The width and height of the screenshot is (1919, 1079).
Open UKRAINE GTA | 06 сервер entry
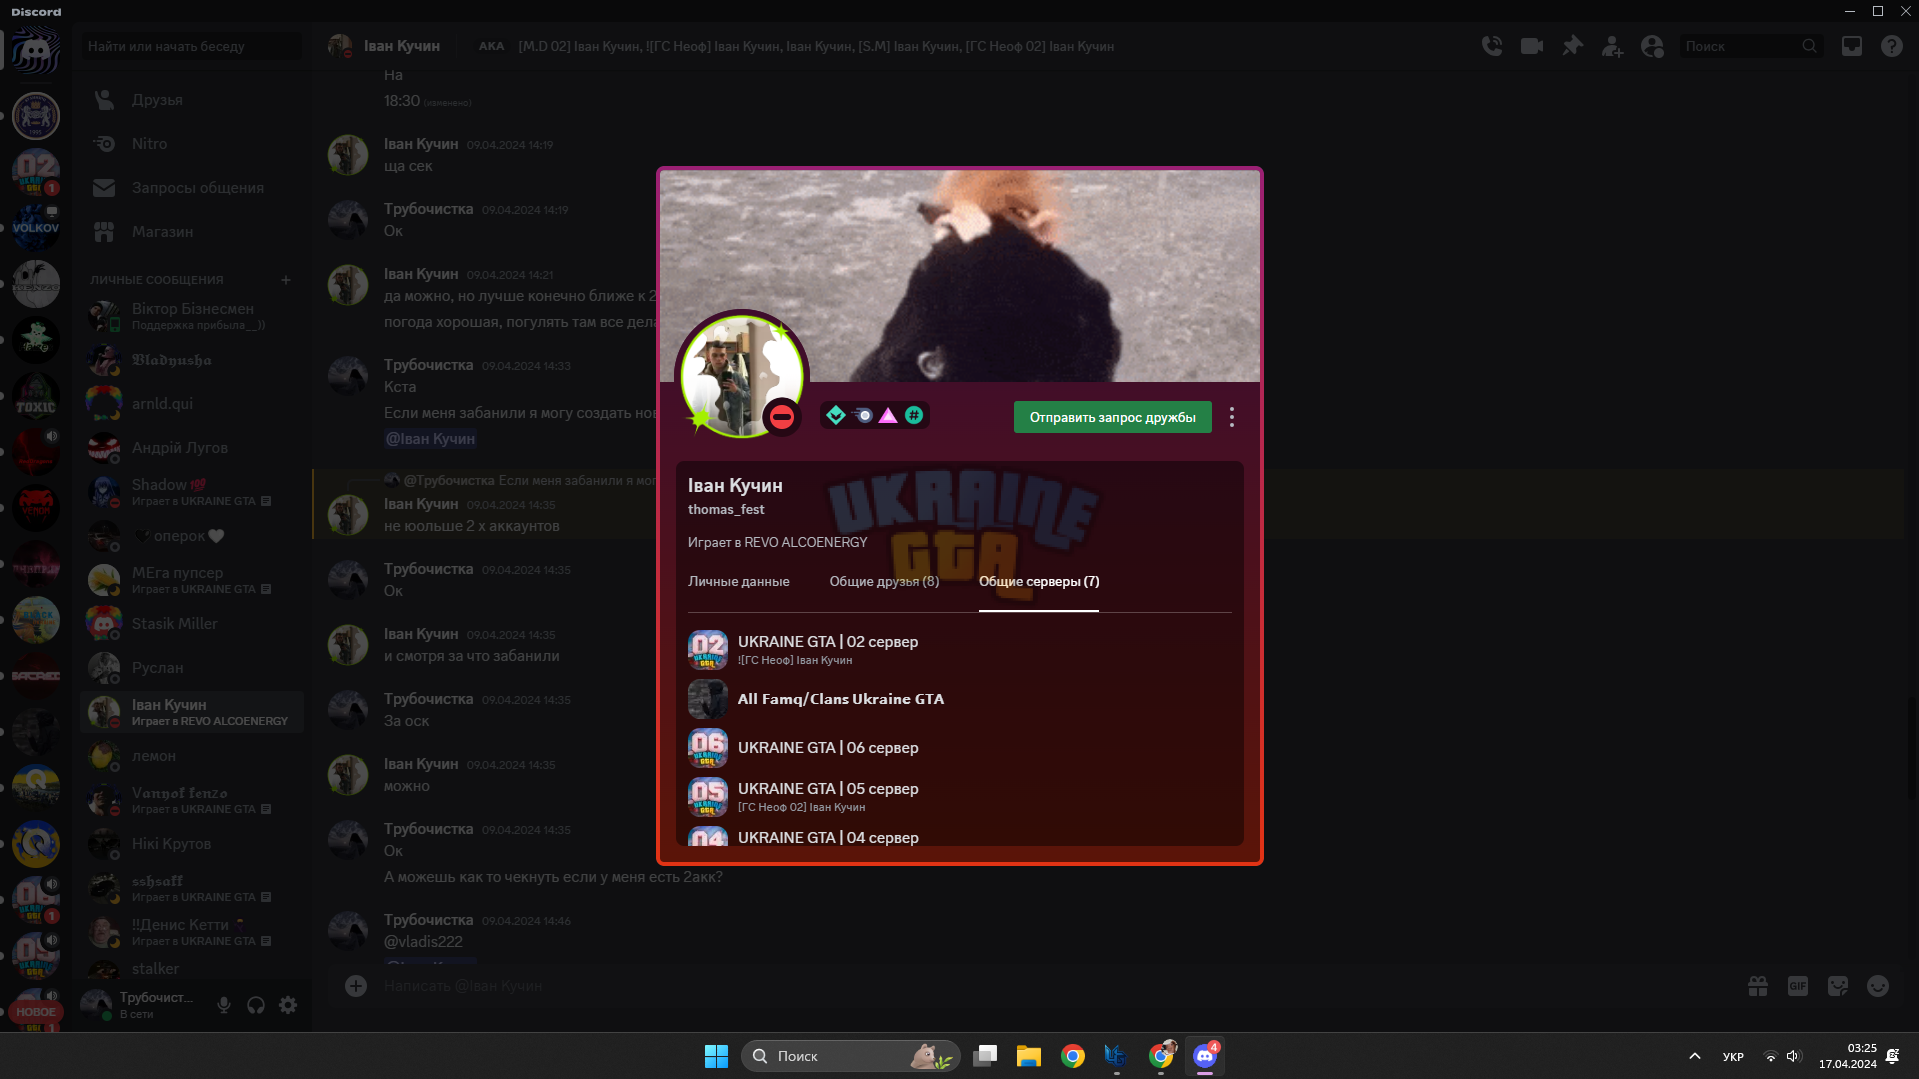pos(960,748)
